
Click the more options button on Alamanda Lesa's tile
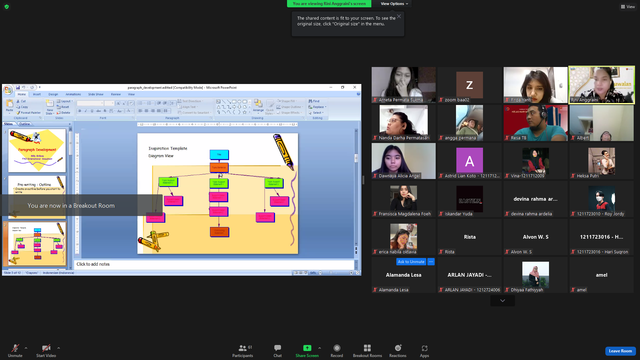coord(431,262)
